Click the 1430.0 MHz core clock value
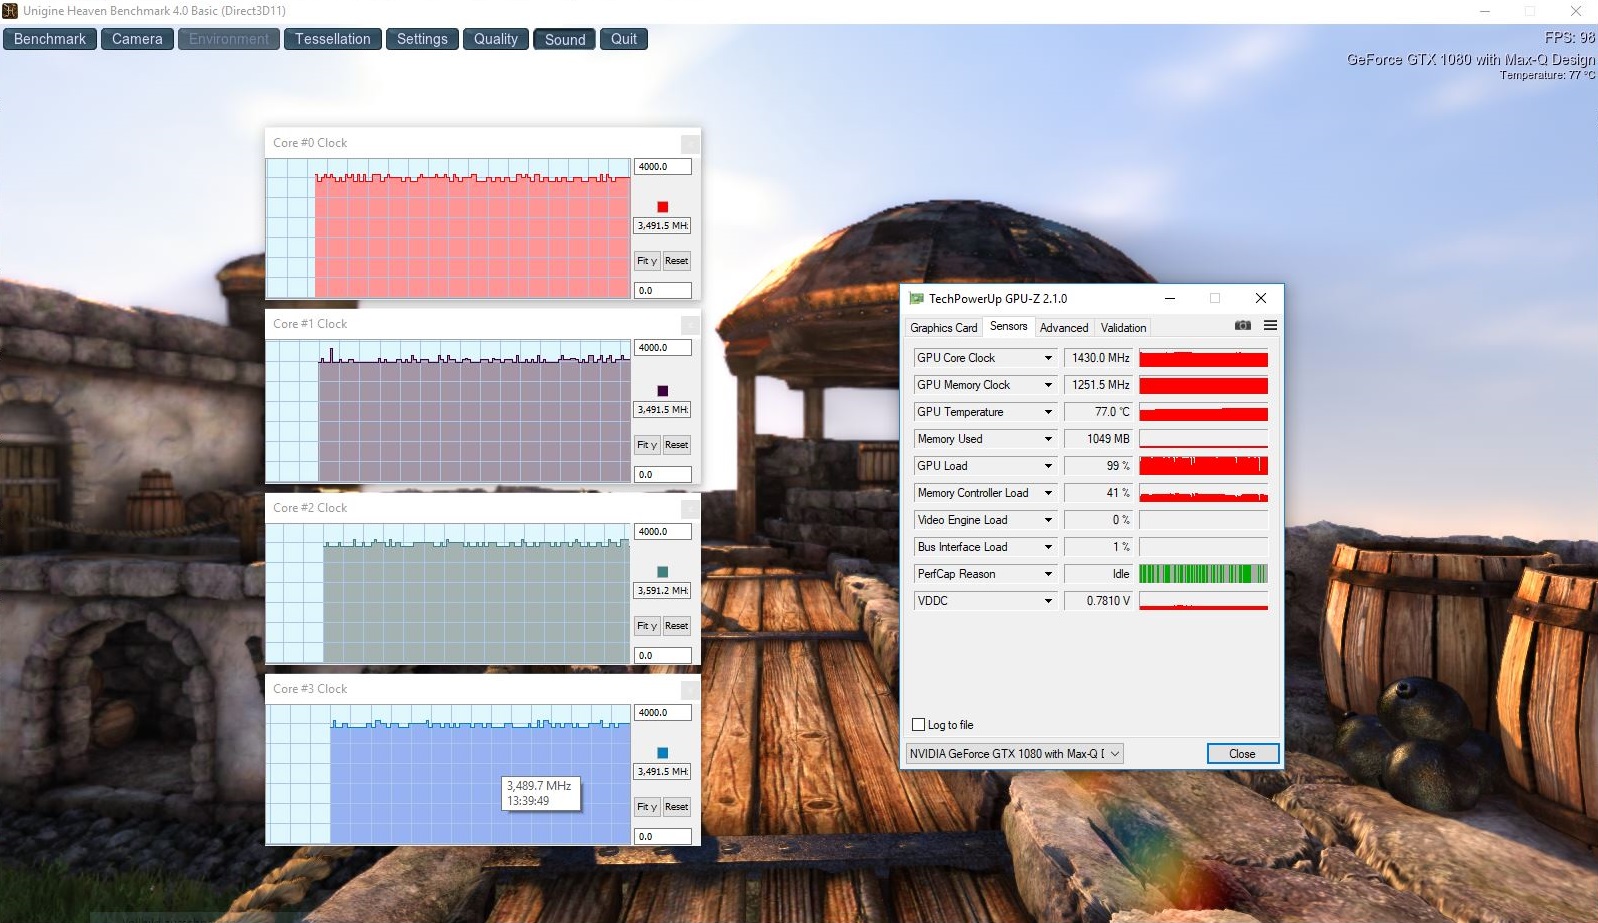1598x923 pixels. (x=1098, y=358)
